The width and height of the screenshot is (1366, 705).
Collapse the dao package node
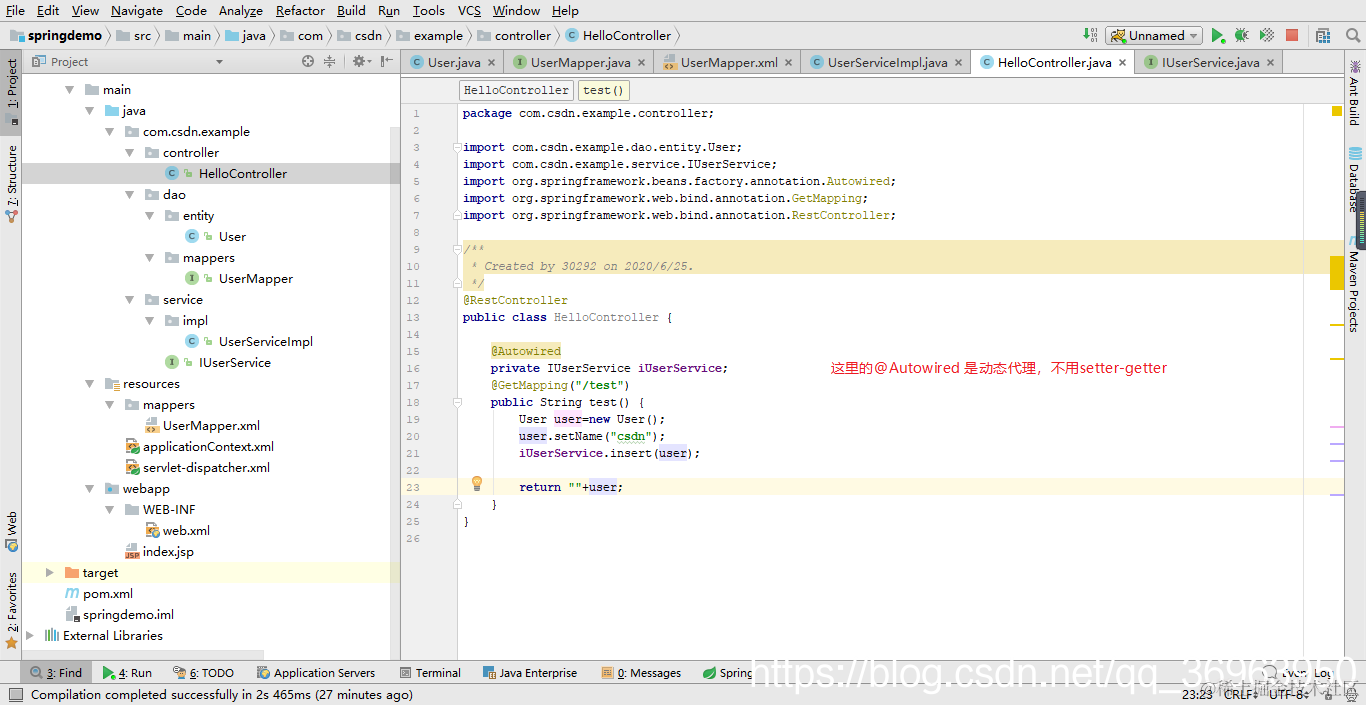click(130, 194)
